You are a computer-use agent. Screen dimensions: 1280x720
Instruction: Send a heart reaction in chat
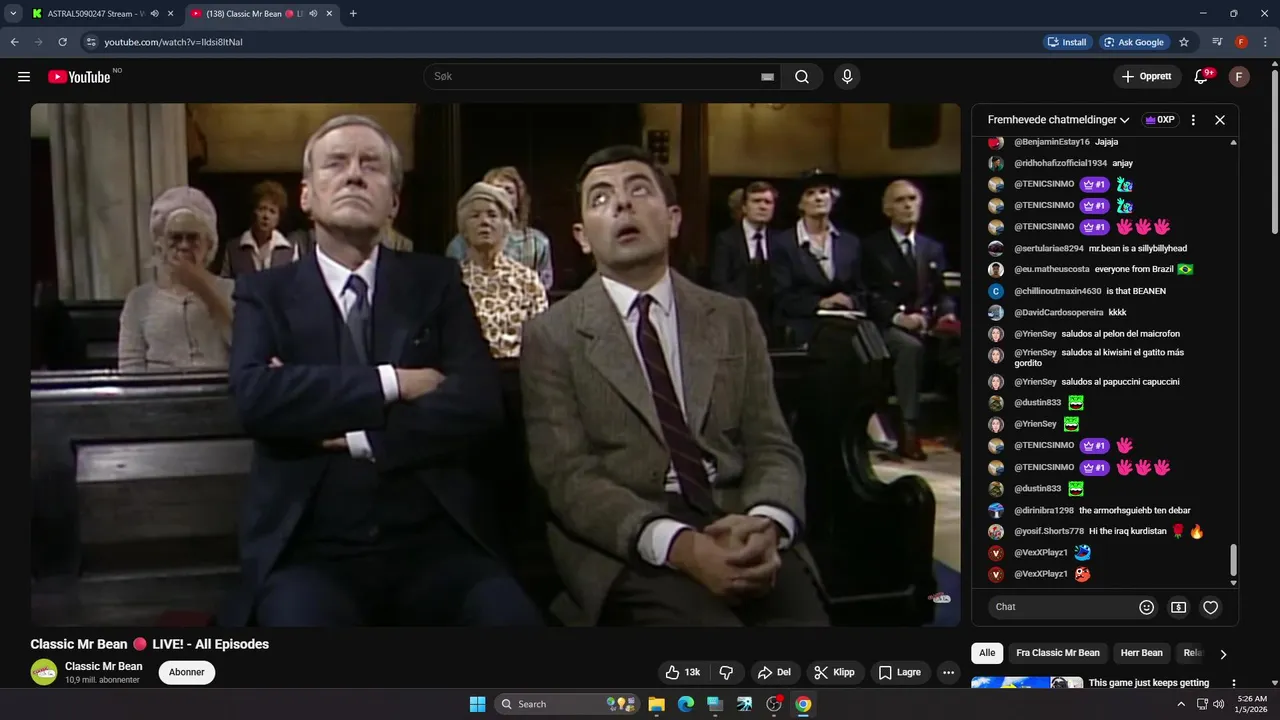[x=1211, y=607]
